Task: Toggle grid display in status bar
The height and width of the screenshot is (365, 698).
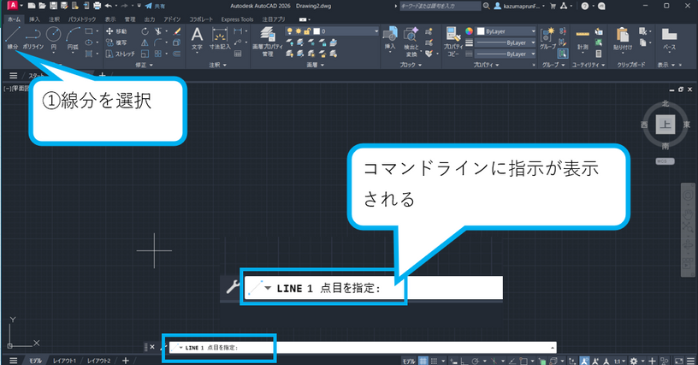Action: (423, 361)
